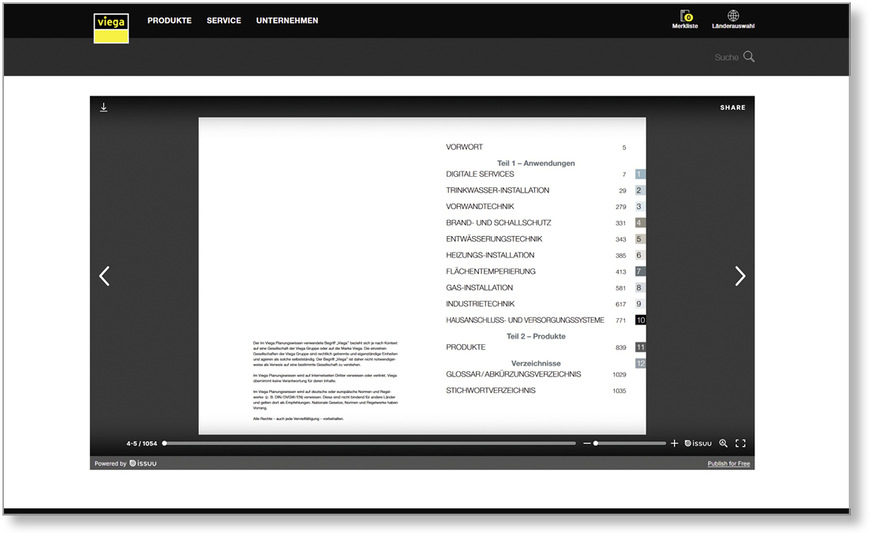Go to the previous page arrow

click(x=105, y=276)
